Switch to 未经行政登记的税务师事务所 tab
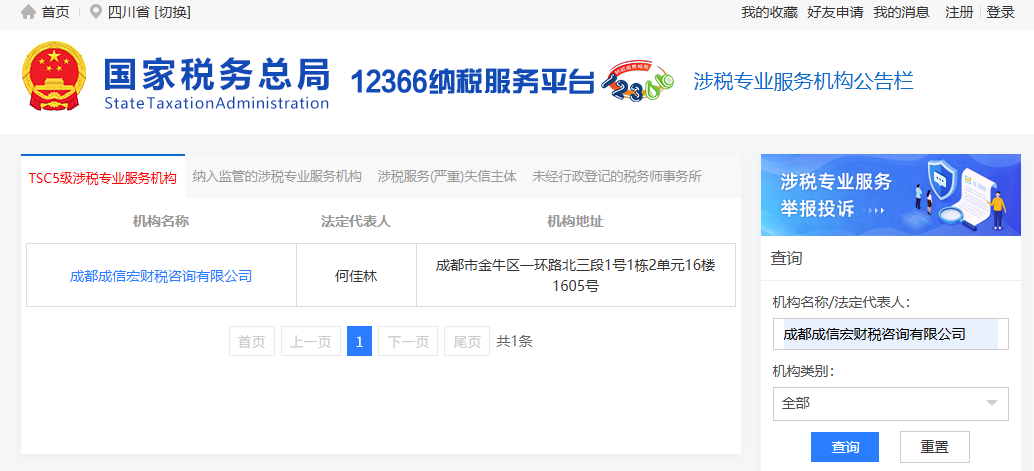Viewport: 1034px width, 471px height. [x=617, y=176]
